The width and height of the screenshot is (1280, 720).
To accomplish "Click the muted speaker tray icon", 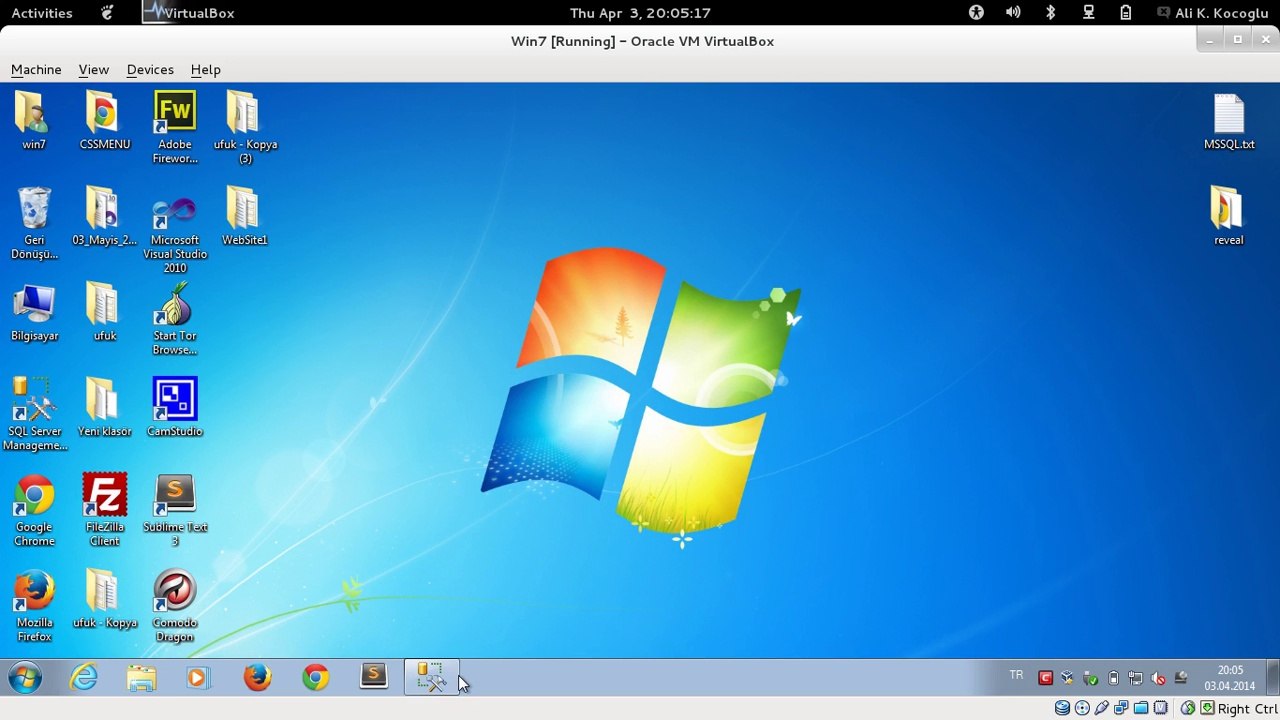I will tap(1158, 678).
